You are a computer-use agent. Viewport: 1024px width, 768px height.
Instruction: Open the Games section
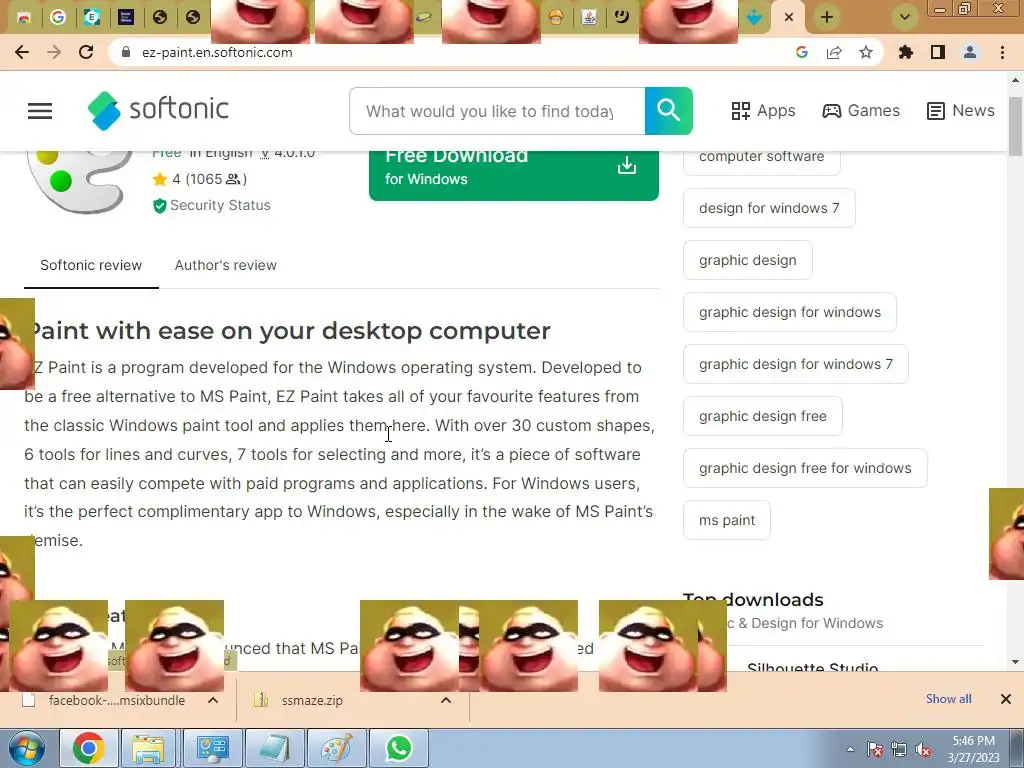point(861,110)
